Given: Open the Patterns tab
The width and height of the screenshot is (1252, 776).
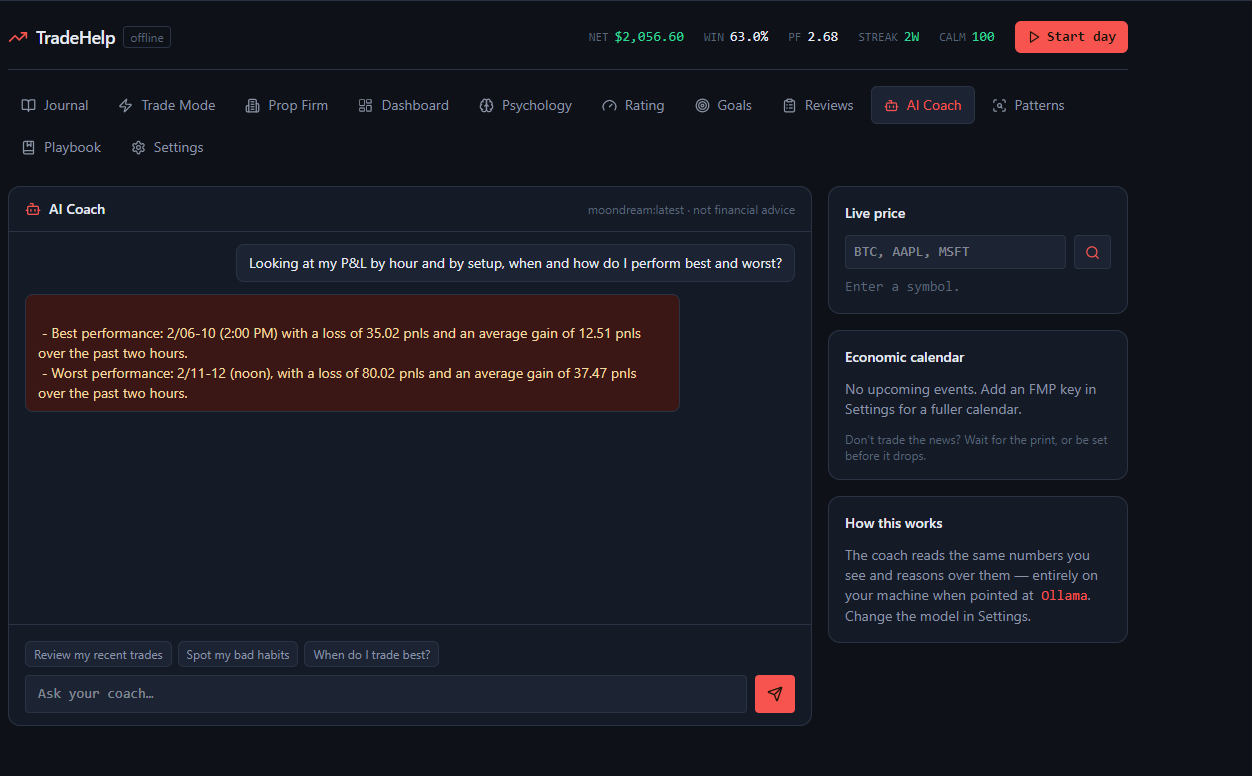Looking at the screenshot, I should tap(1028, 105).
